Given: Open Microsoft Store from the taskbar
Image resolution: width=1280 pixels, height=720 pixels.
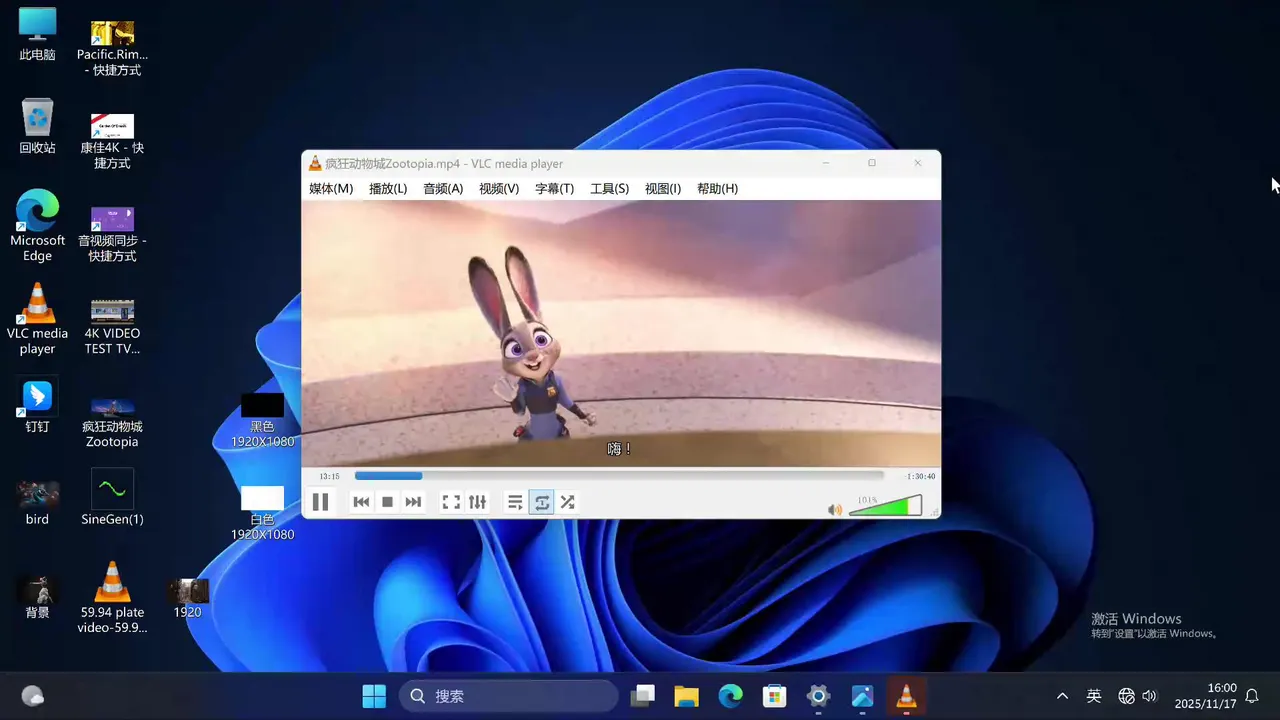Looking at the screenshot, I should [x=774, y=696].
